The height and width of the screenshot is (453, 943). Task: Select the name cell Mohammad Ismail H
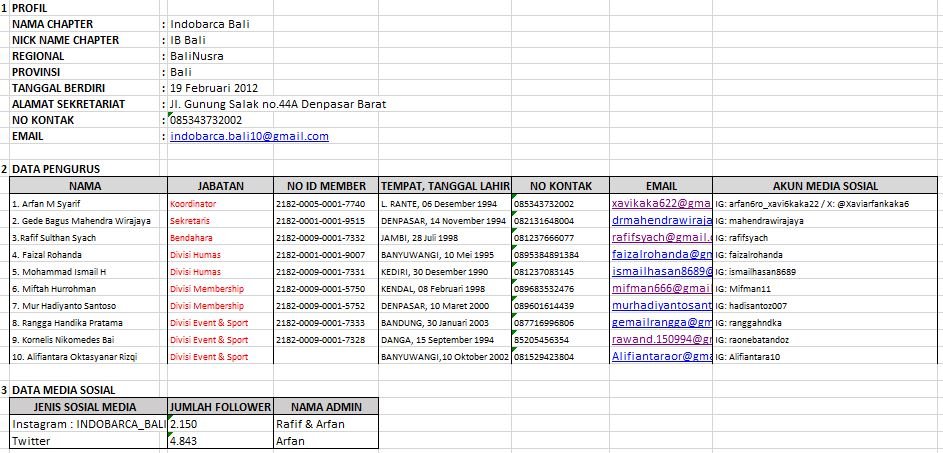[88, 271]
